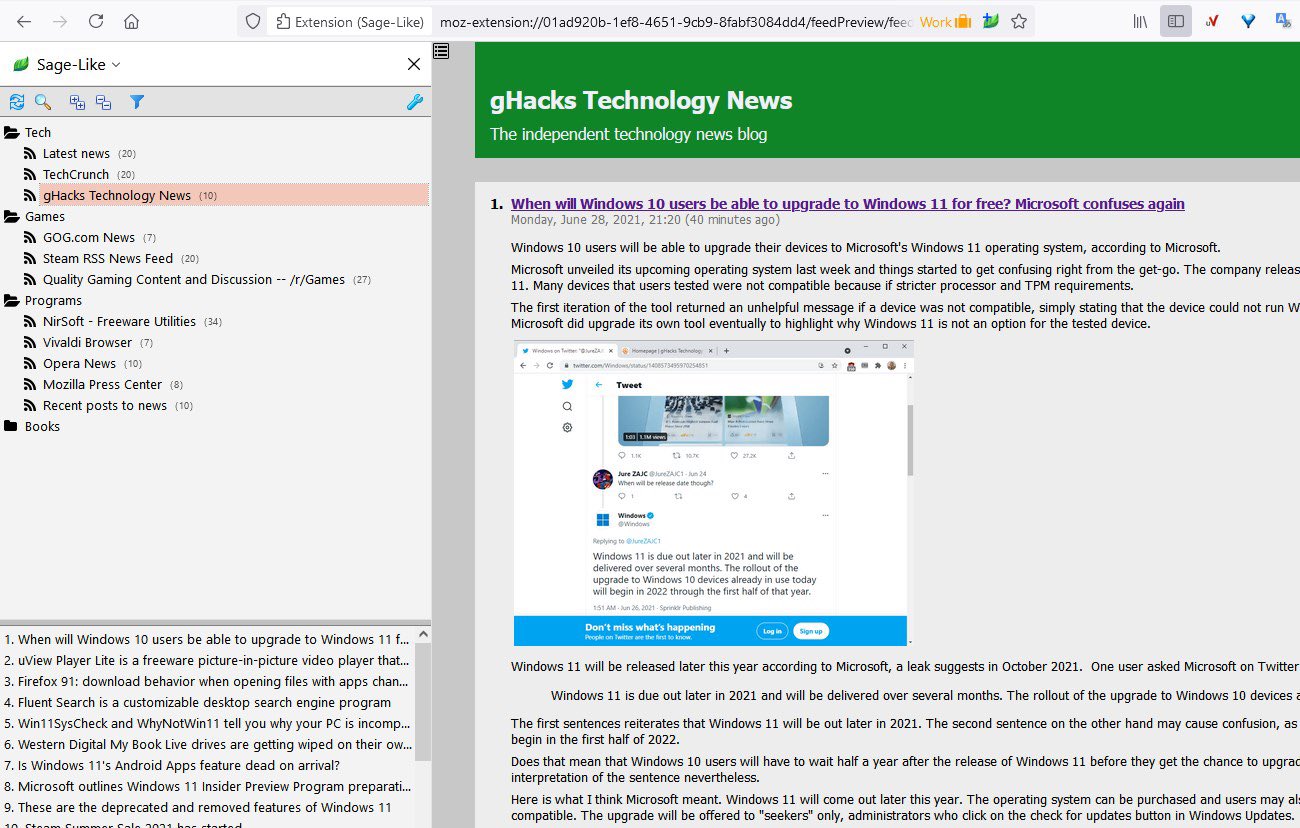Viewport: 1300px width, 828px height.
Task: Click the jump-list icon above the feed preview
Action: click(x=441, y=50)
